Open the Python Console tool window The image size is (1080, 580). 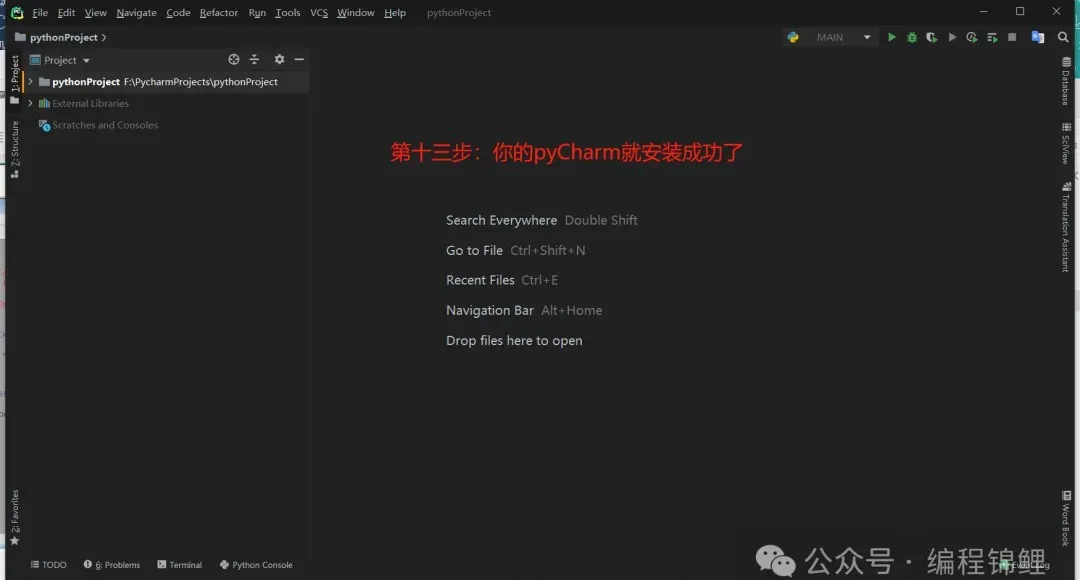point(256,565)
